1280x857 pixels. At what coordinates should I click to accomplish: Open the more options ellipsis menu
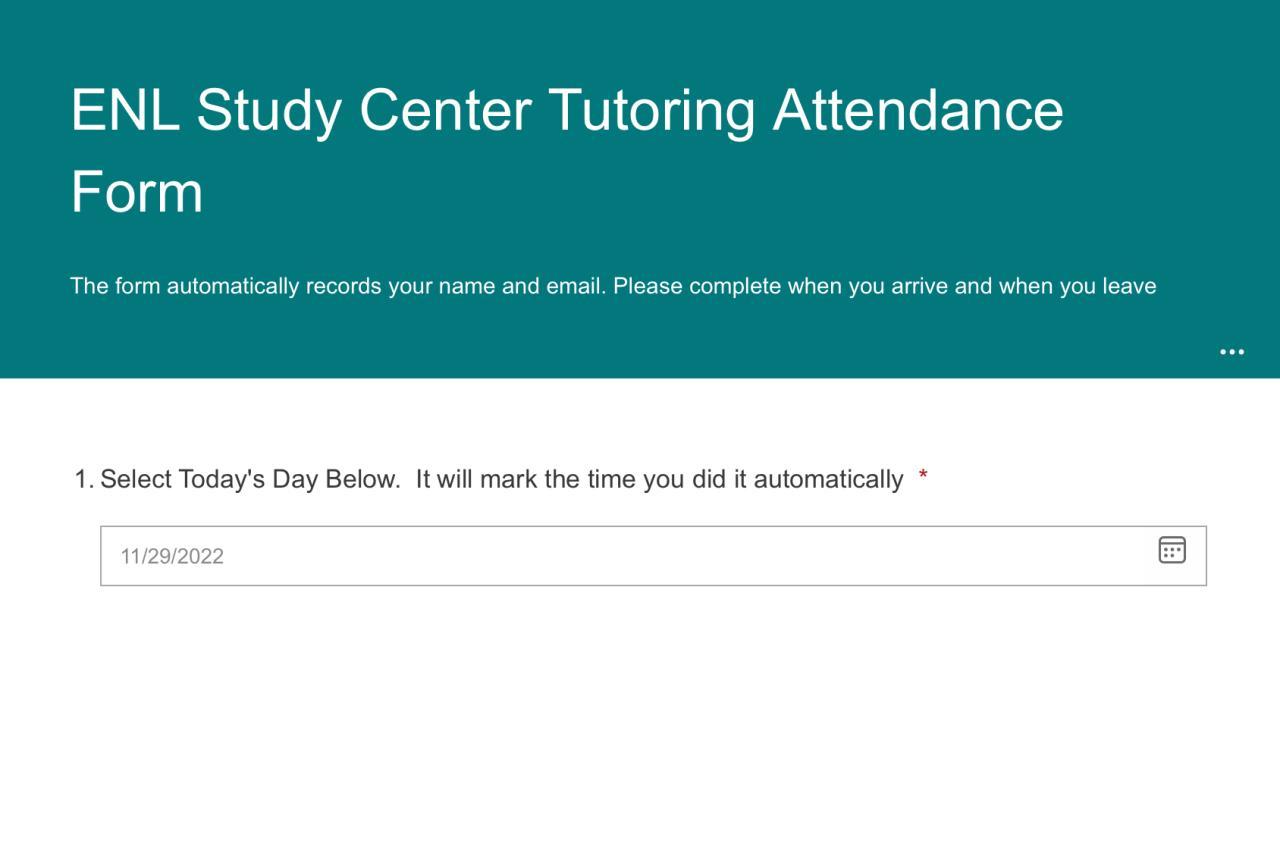(1232, 352)
